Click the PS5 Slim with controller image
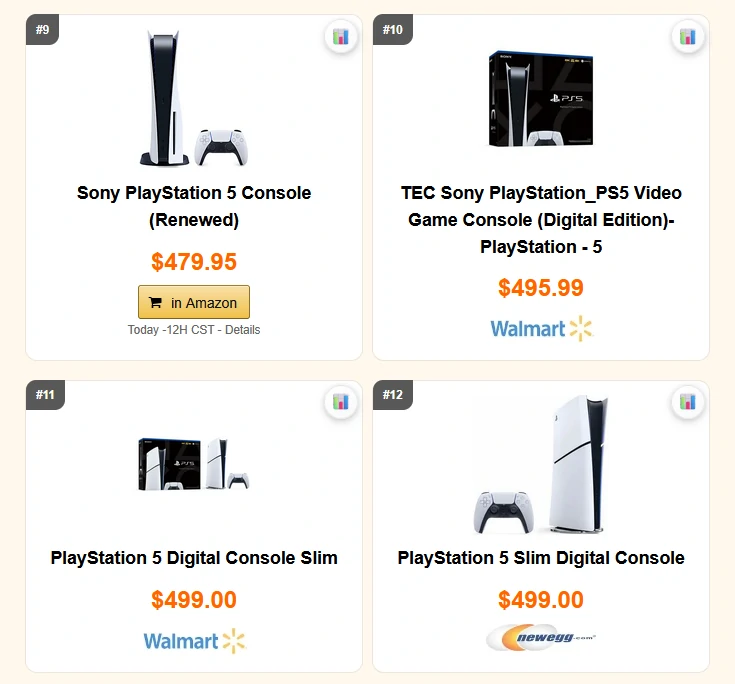This screenshot has height=684, width=735. [x=541, y=464]
